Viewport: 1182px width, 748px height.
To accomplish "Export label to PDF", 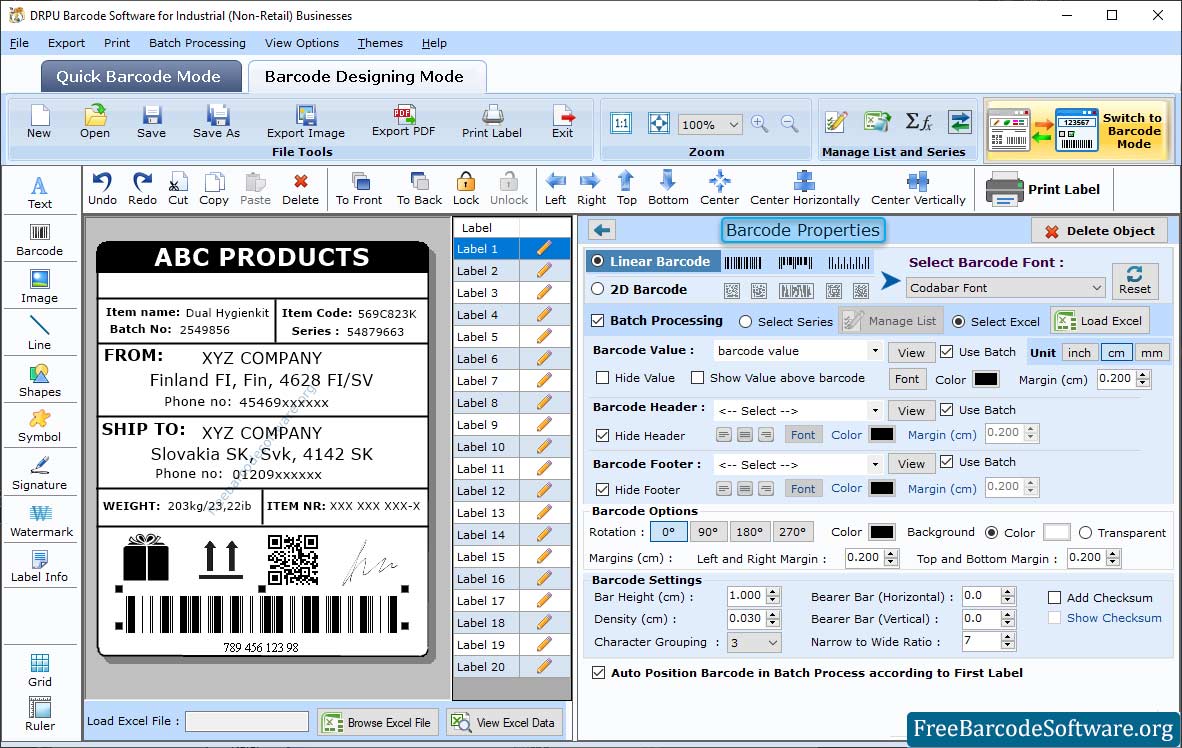I will [403, 121].
